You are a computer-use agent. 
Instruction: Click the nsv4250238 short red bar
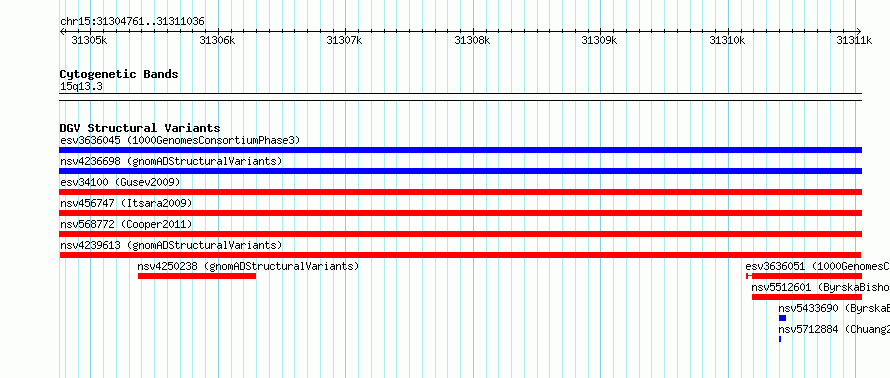(x=197, y=276)
